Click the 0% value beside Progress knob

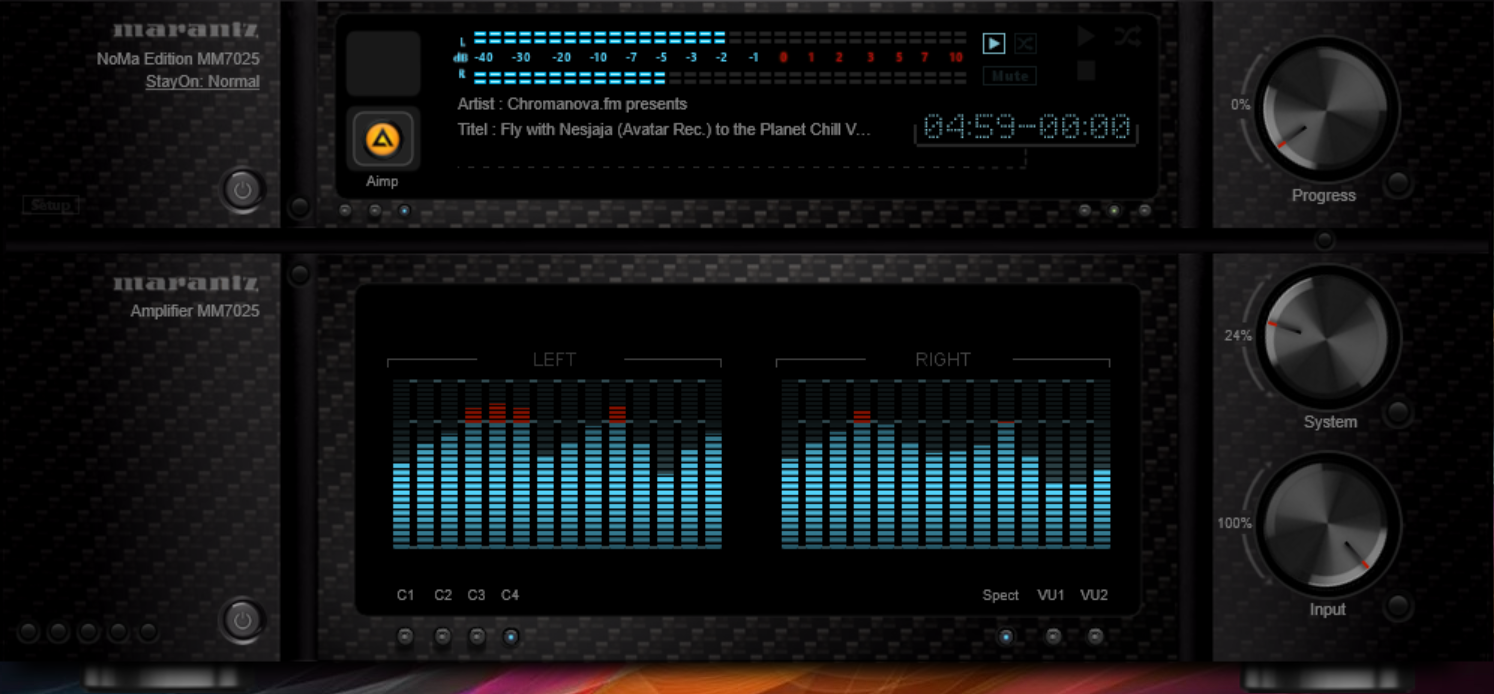[1241, 105]
